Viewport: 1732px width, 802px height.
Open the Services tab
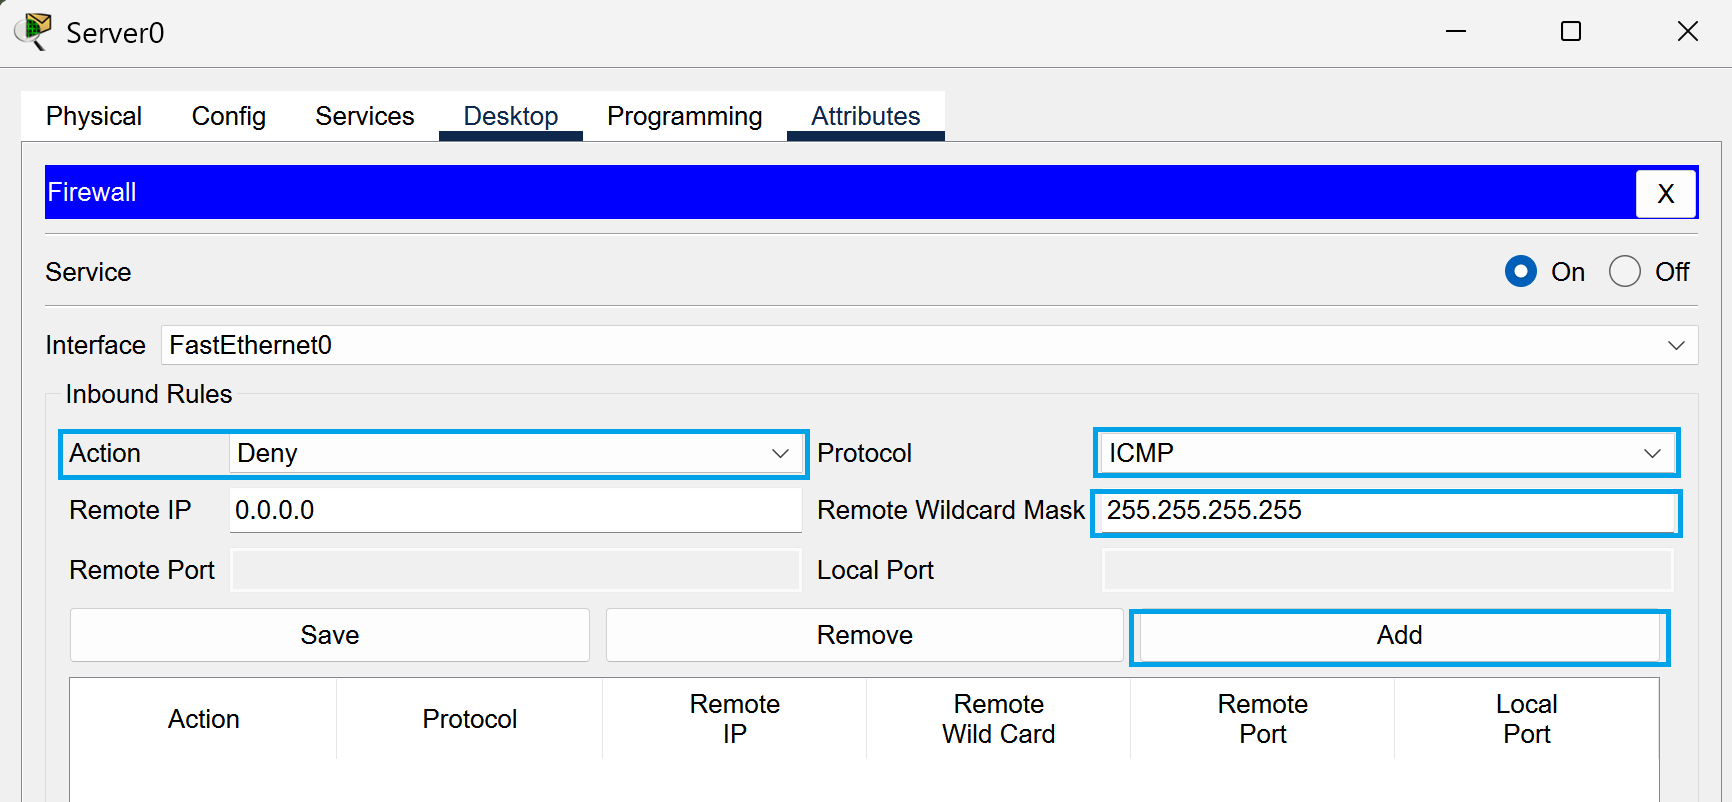365,116
